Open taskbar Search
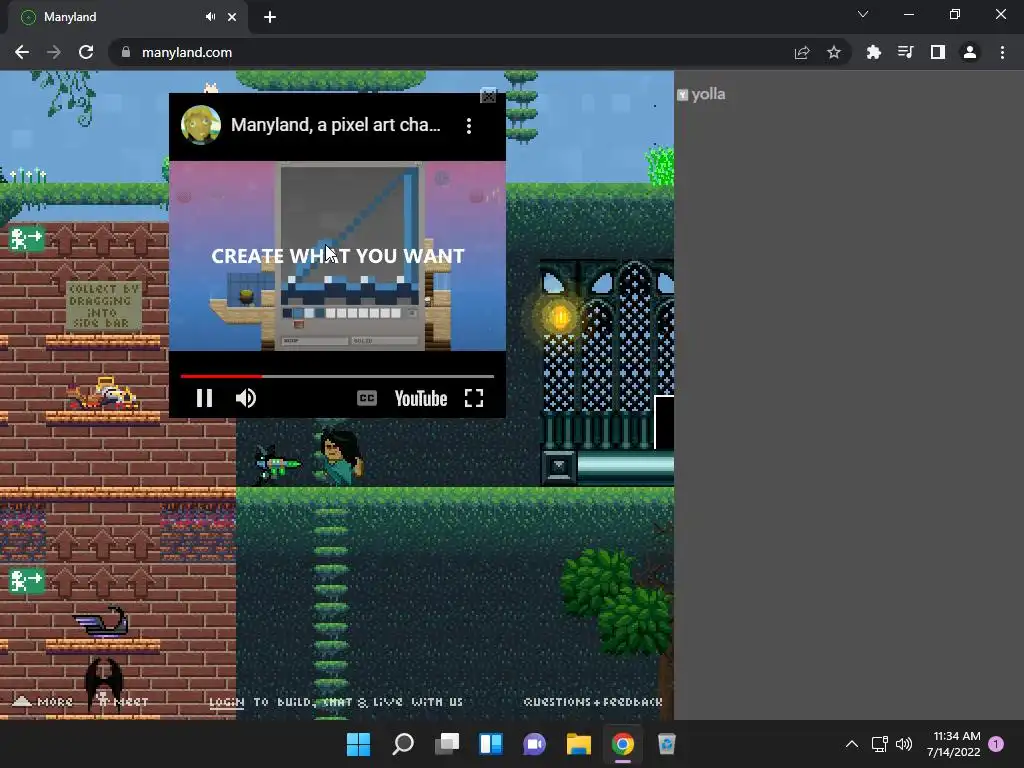Image resolution: width=1024 pixels, height=768 pixels. pyautogui.click(x=402, y=744)
